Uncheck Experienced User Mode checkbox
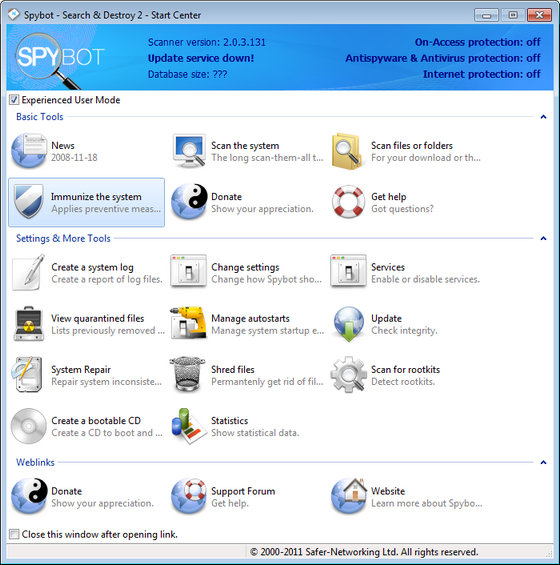560x565 pixels. click(x=14, y=100)
